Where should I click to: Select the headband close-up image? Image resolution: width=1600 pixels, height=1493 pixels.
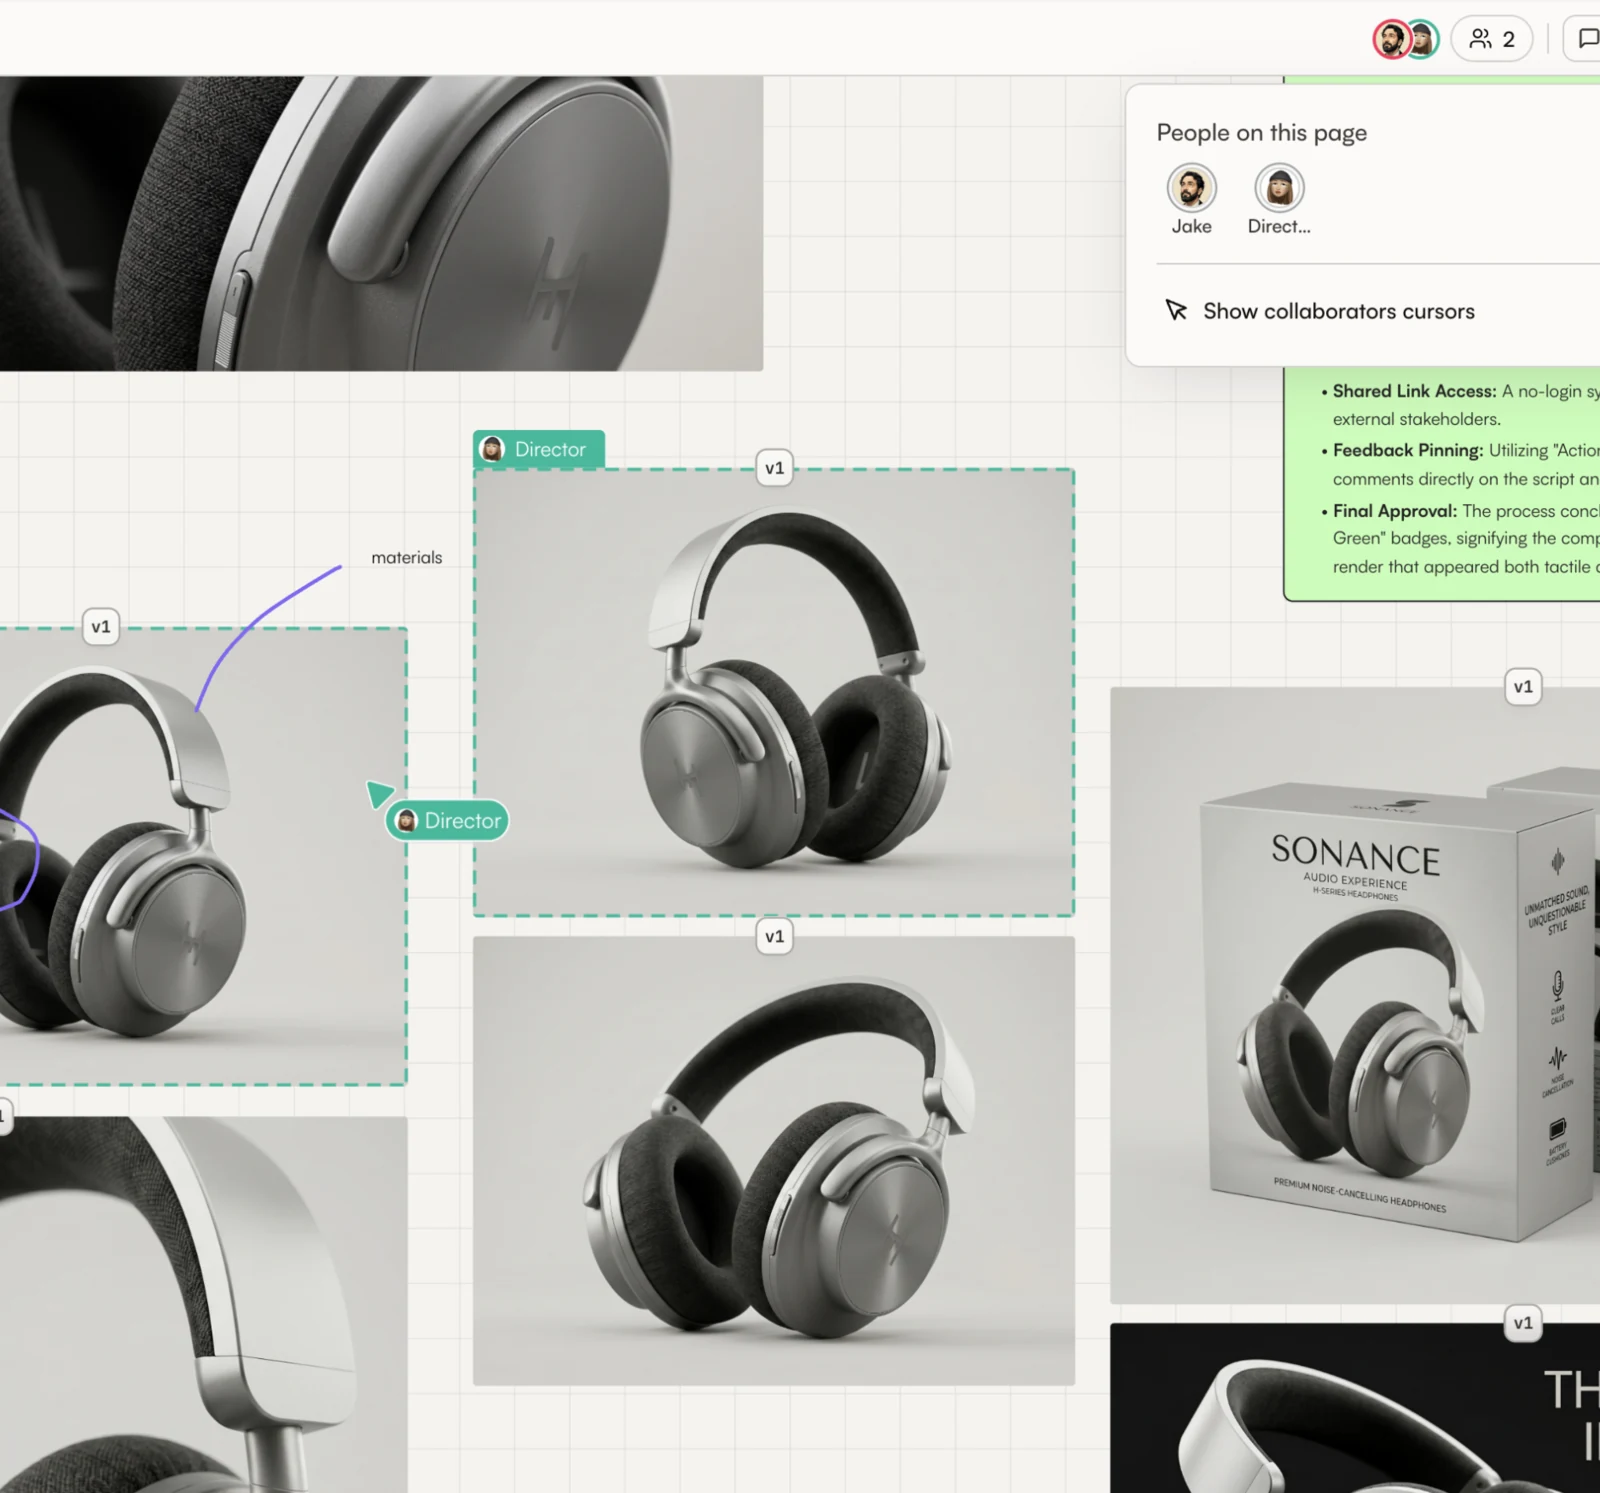(x=203, y=1305)
